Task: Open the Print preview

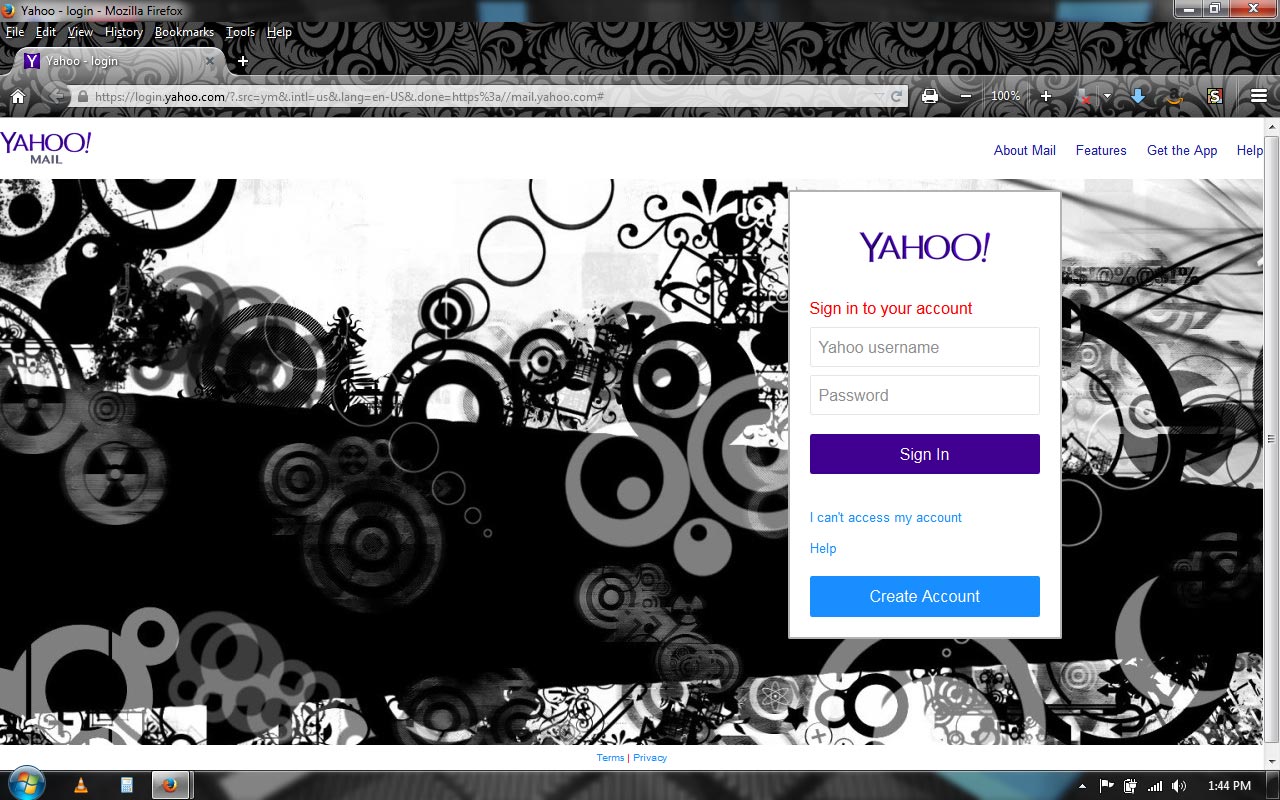Action: (x=930, y=95)
